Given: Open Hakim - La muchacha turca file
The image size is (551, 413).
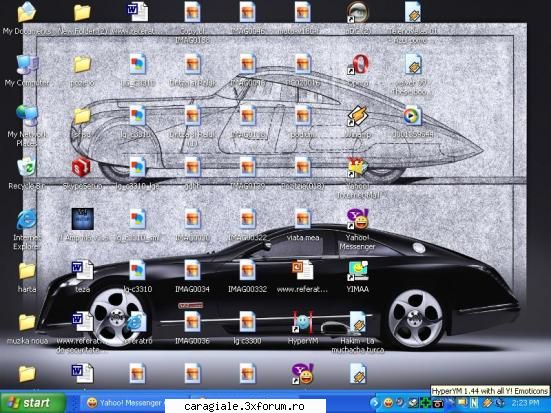Looking at the screenshot, I should click(358, 322).
